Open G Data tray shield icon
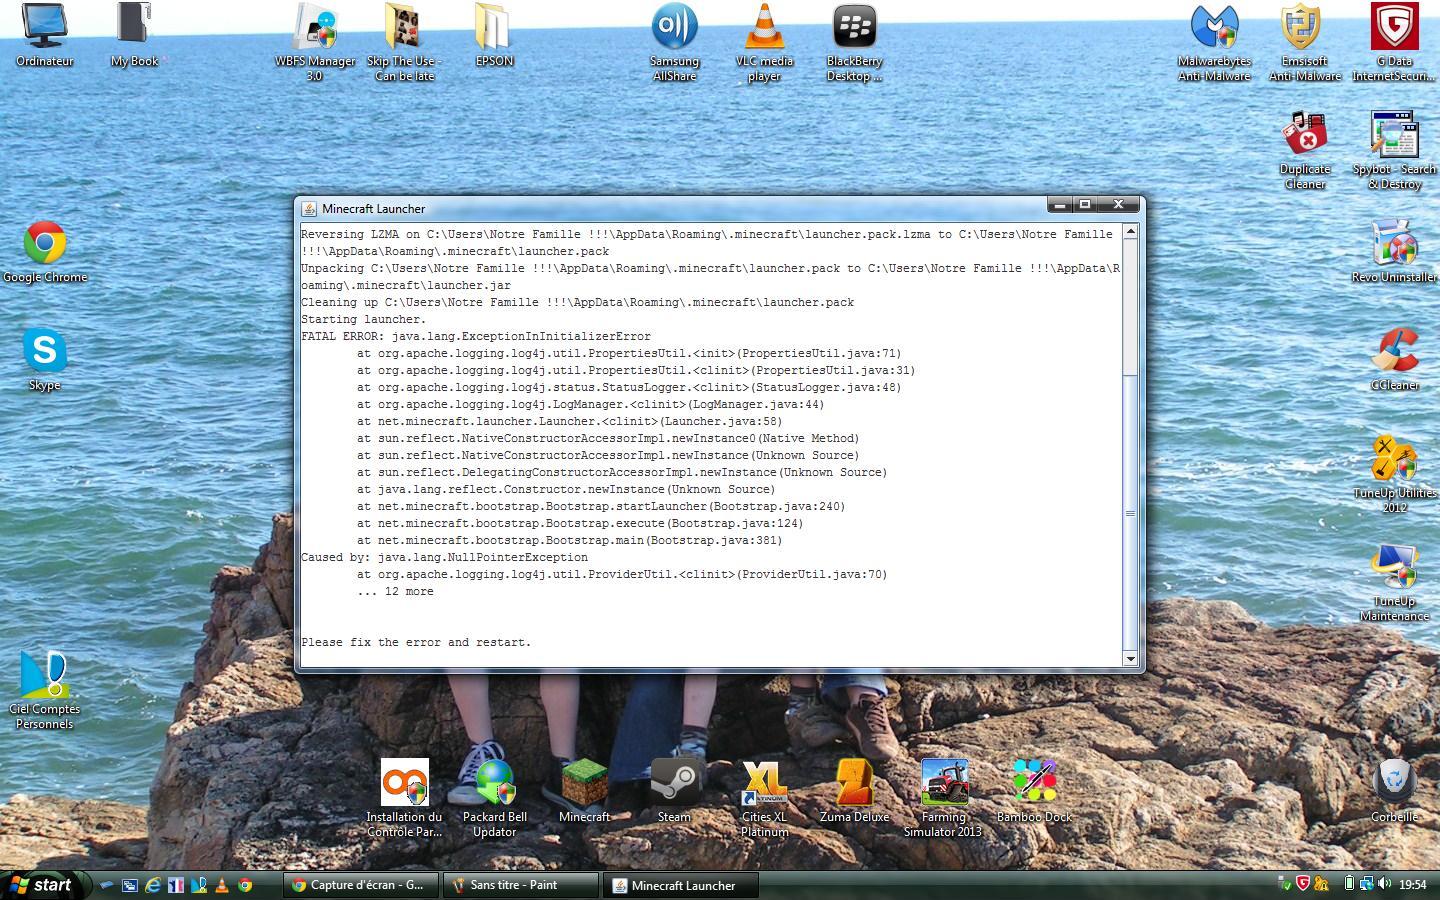Viewport: 1440px width, 900px height. 1303,884
